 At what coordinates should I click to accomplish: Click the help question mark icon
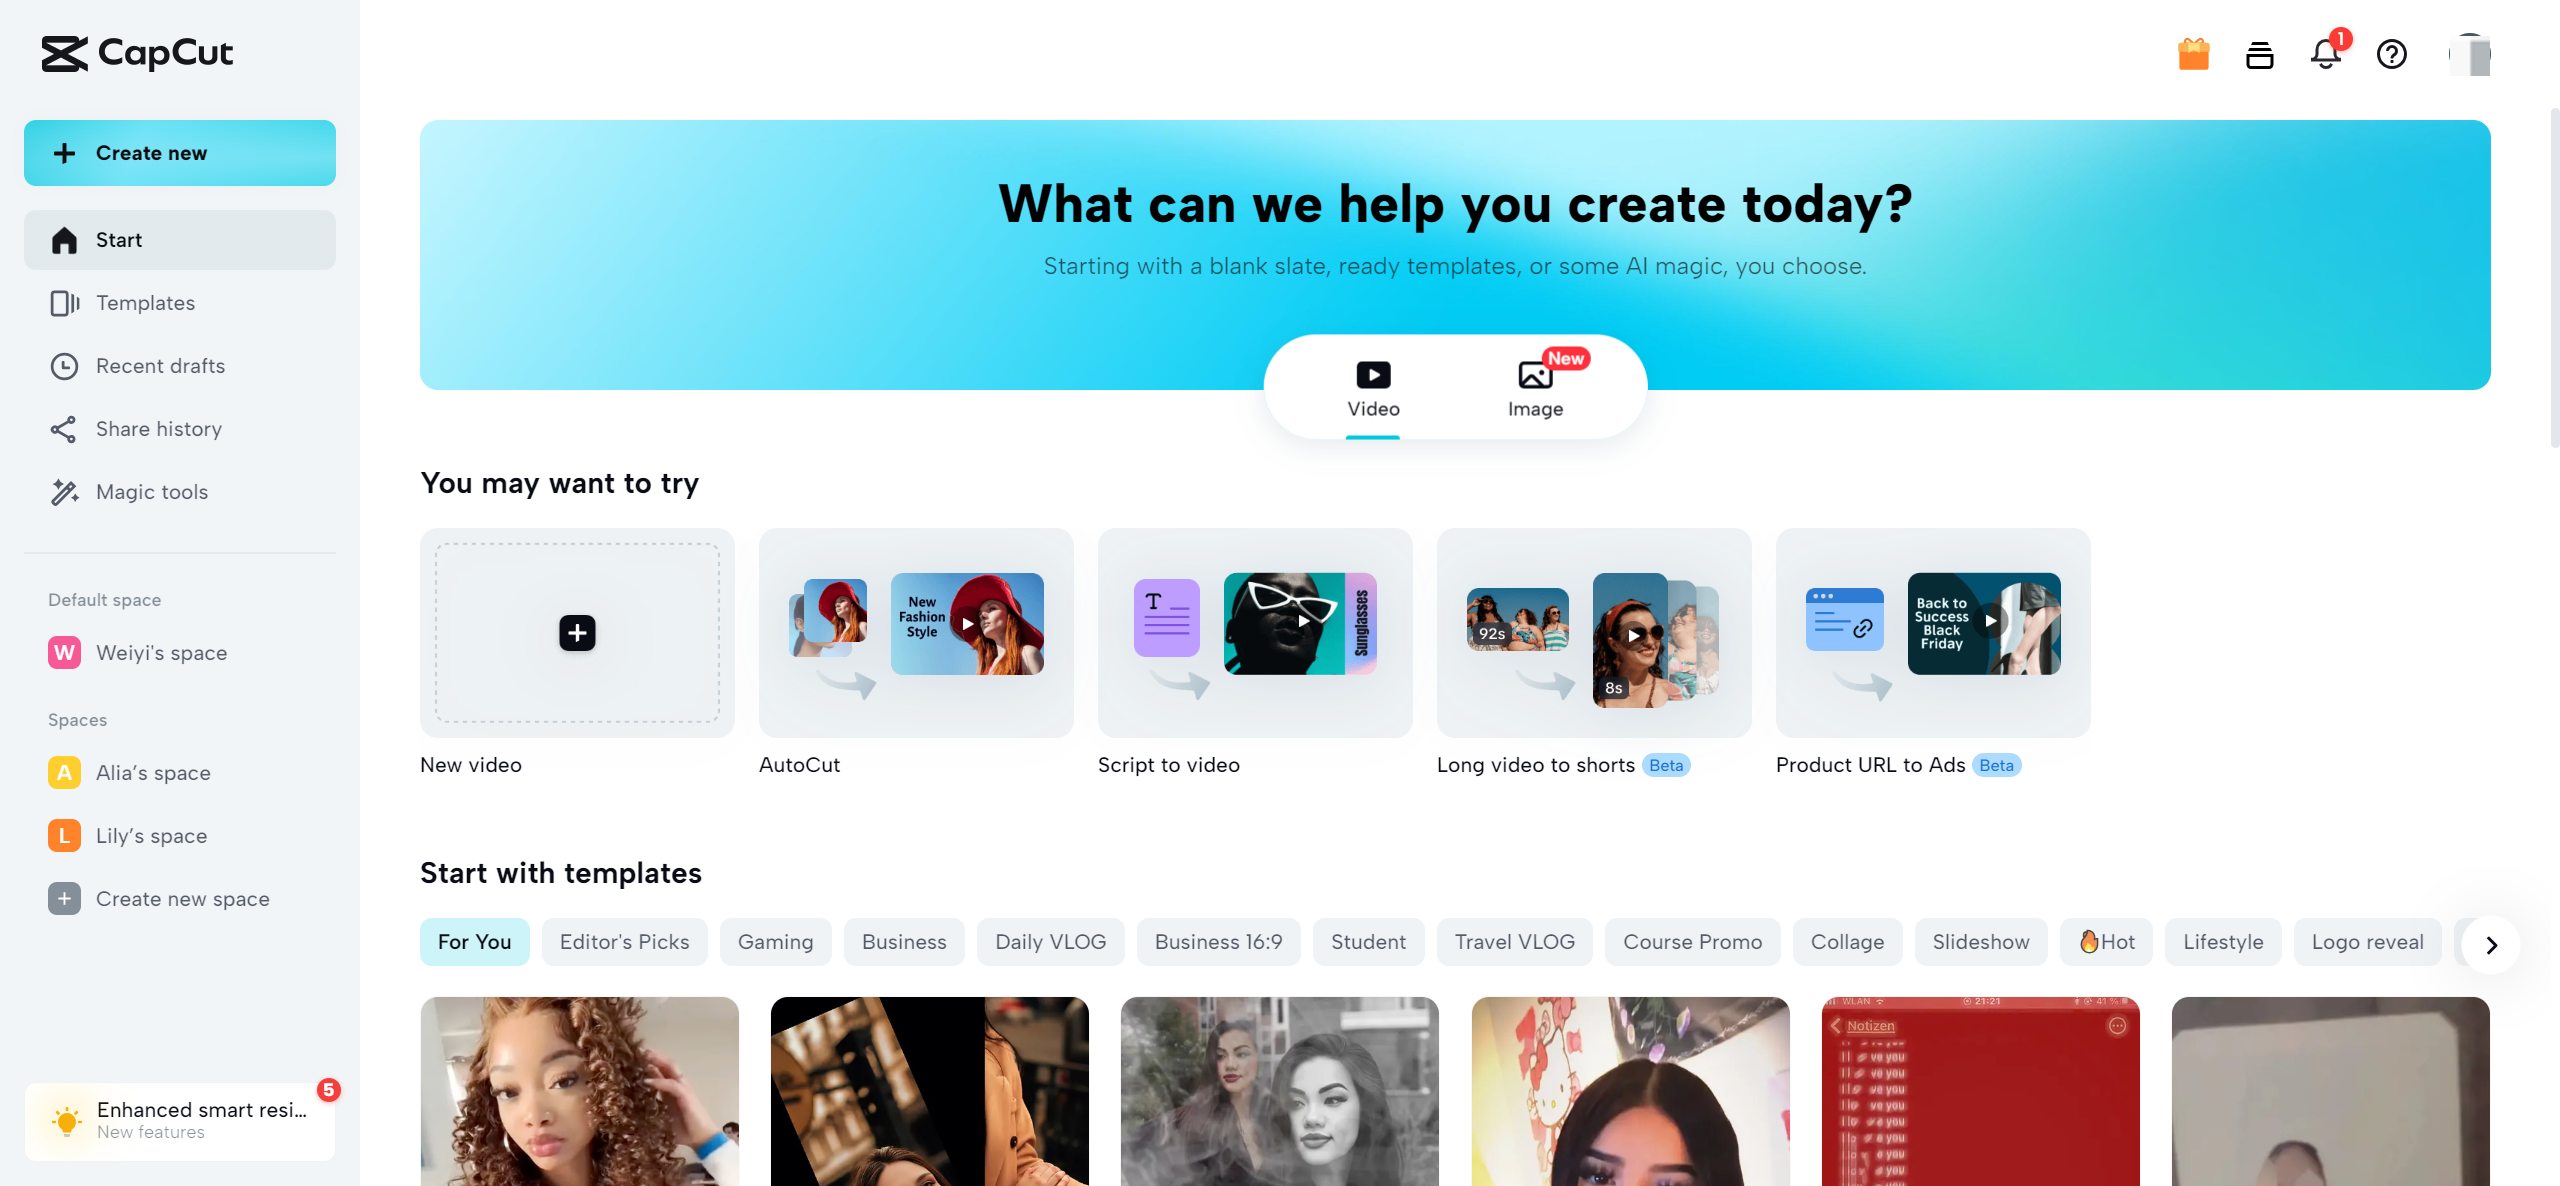click(2390, 52)
